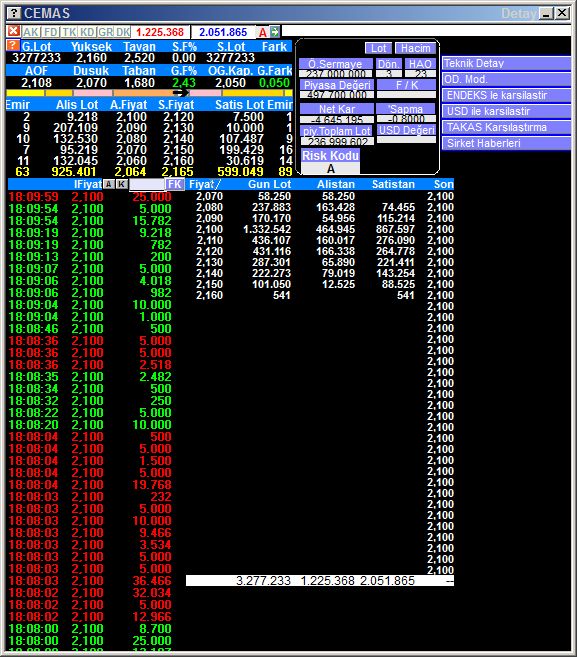
Task: Toggle the small K filter button
Action: 122,184
